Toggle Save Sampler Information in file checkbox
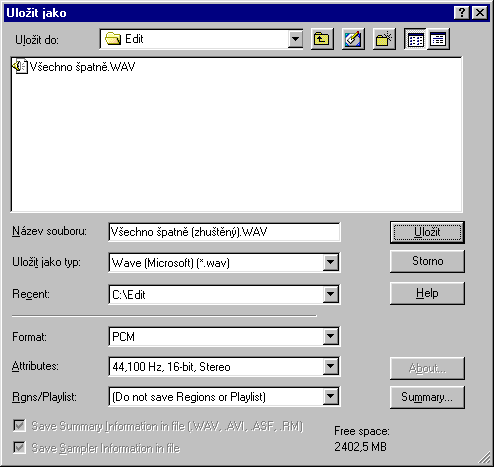Screen dimensions: 494x467 pos(19,447)
